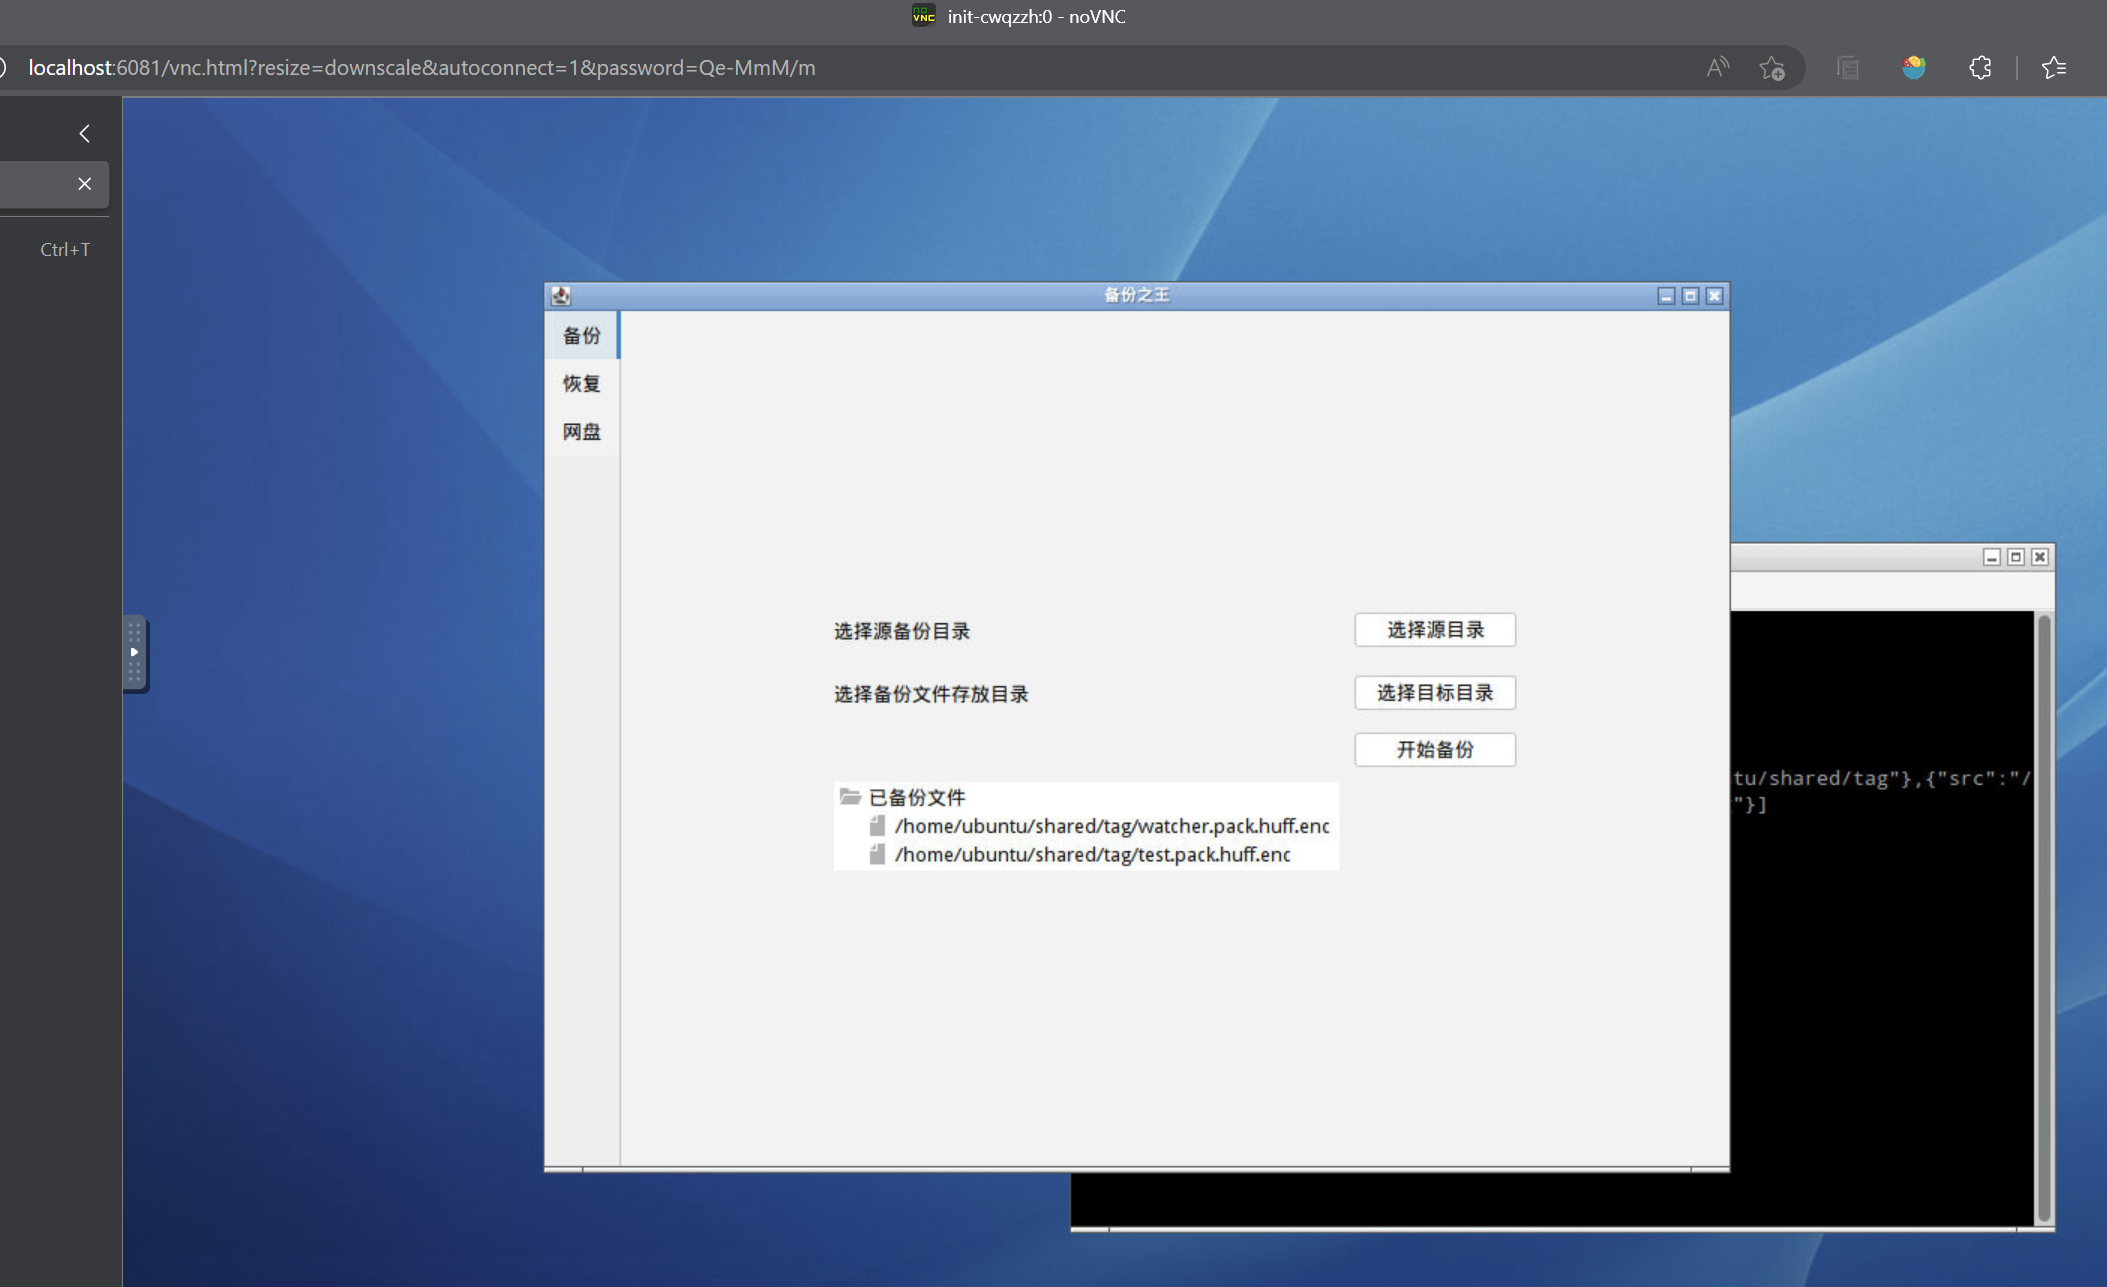The image size is (2107, 1287).
Task: Select test.pack.huff.enc file entry
Action: point(1092,855)
